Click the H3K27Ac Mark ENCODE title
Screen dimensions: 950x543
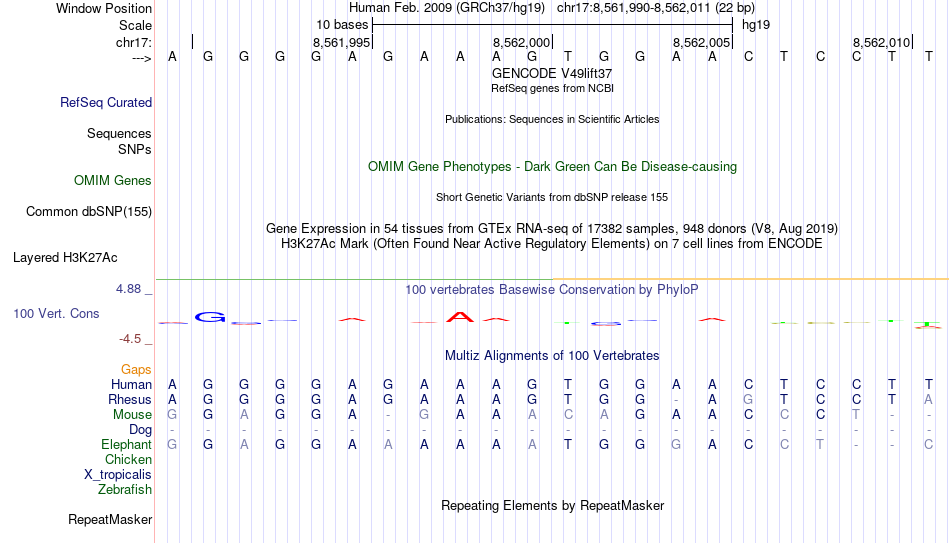point(552,244)
